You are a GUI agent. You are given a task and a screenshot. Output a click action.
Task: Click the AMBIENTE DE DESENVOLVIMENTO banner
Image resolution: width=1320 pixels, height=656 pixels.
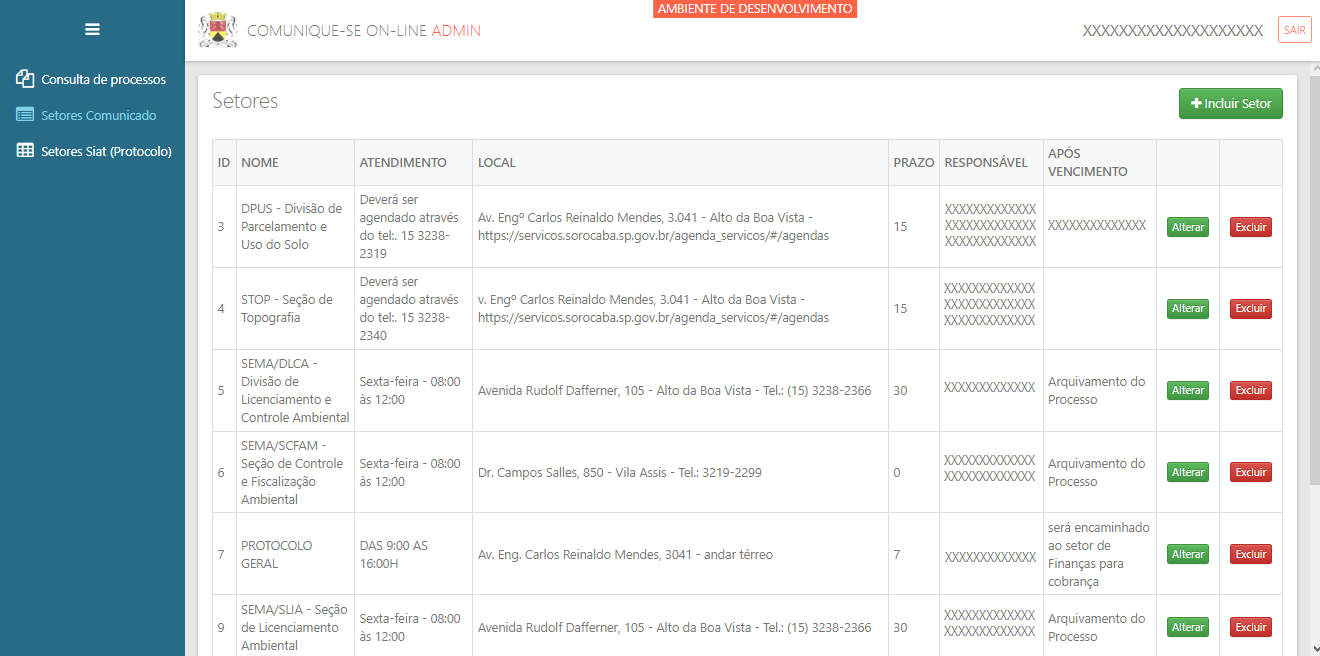tap(755, 9)
